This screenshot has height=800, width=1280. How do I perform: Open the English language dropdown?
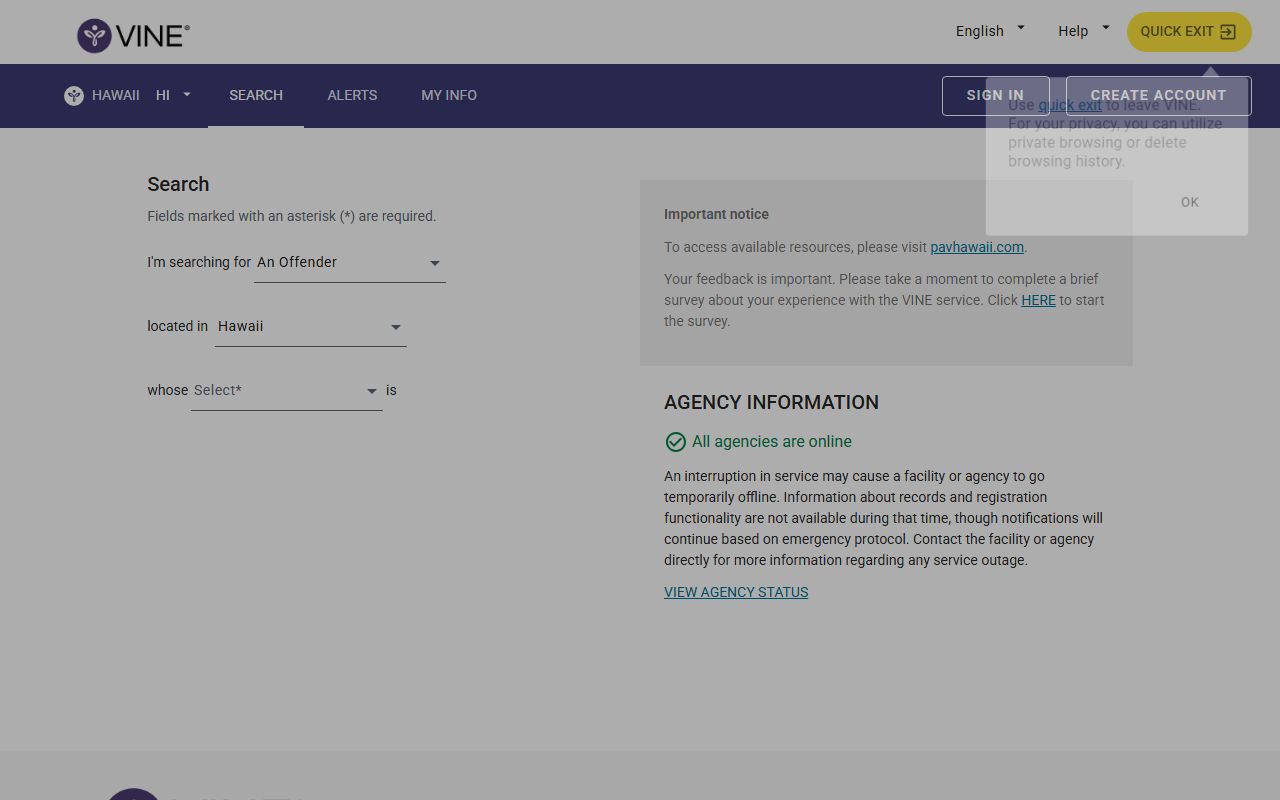pyautogui.click(x=990, y=31)
